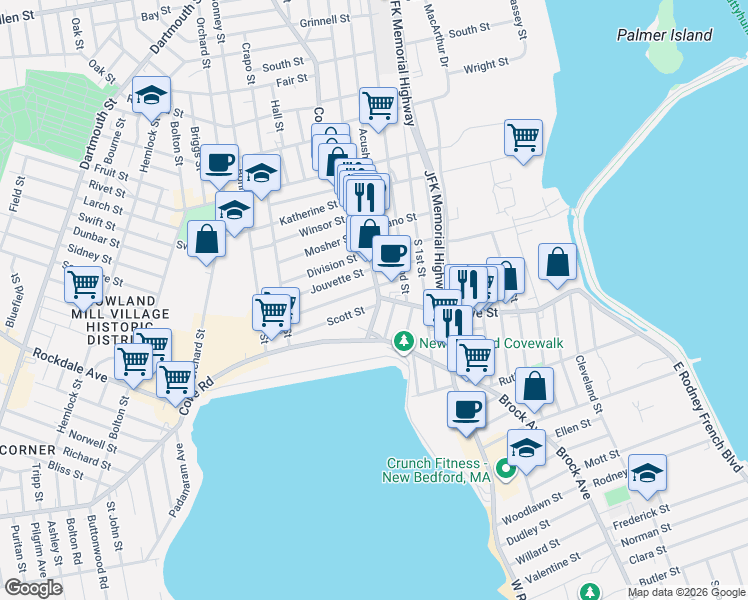The height and width of the screenshot is (600, 748).
Task: Click the Google logo
Action: click(x=33, y=588)
